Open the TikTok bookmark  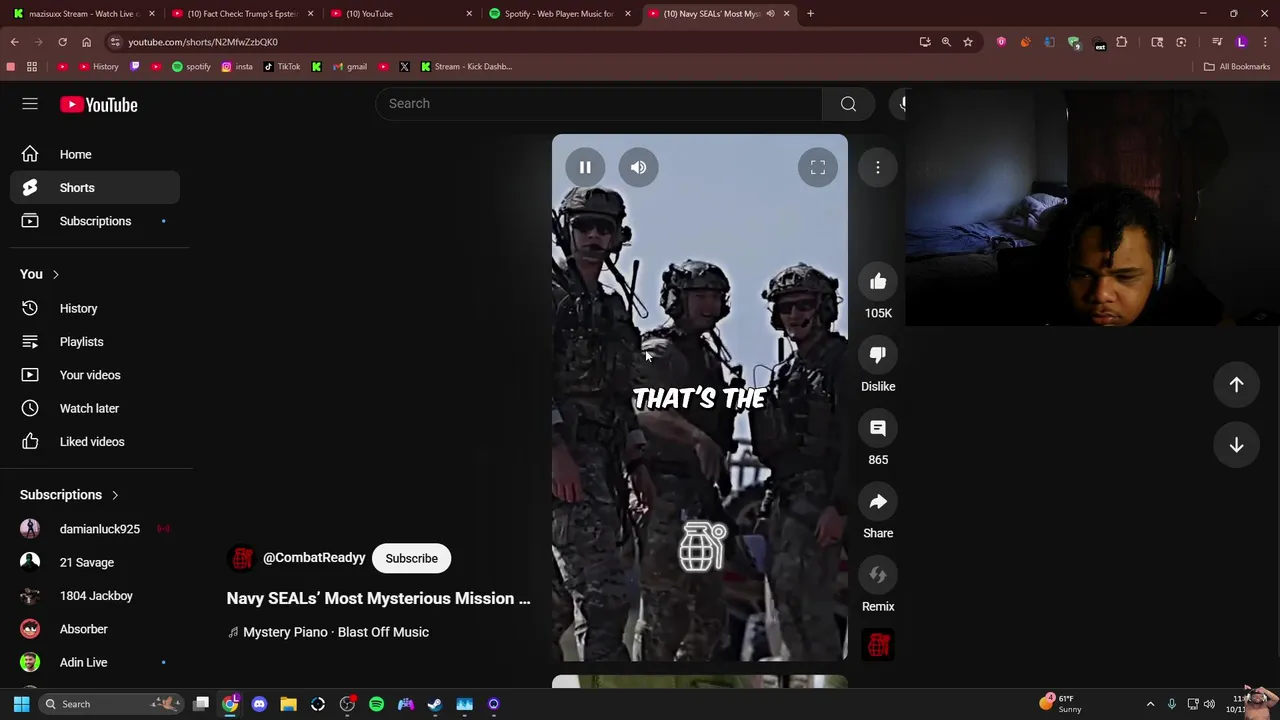pyautogui.click(x=281, y=66)
